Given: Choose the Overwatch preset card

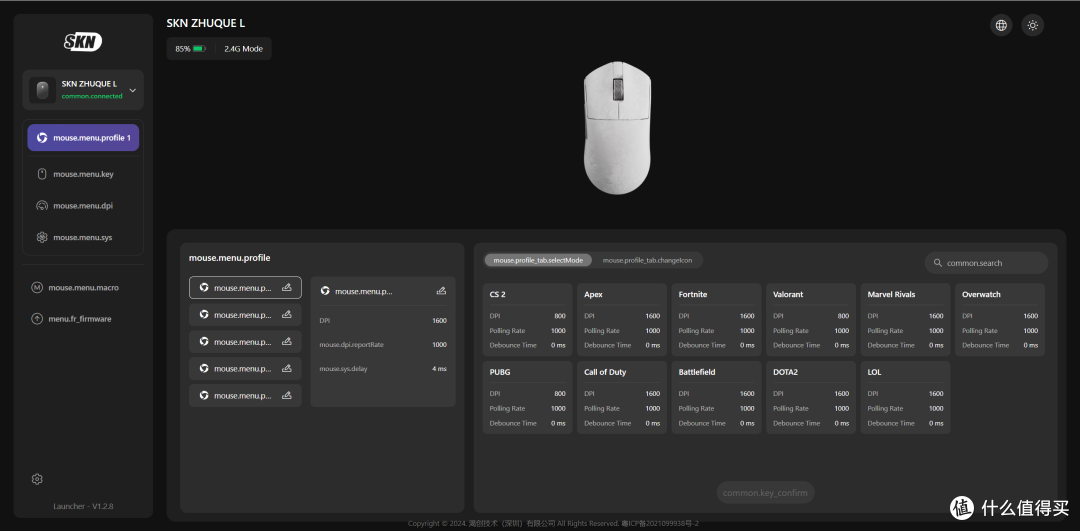Looking at the screenshot, I should coord(1000,320).
